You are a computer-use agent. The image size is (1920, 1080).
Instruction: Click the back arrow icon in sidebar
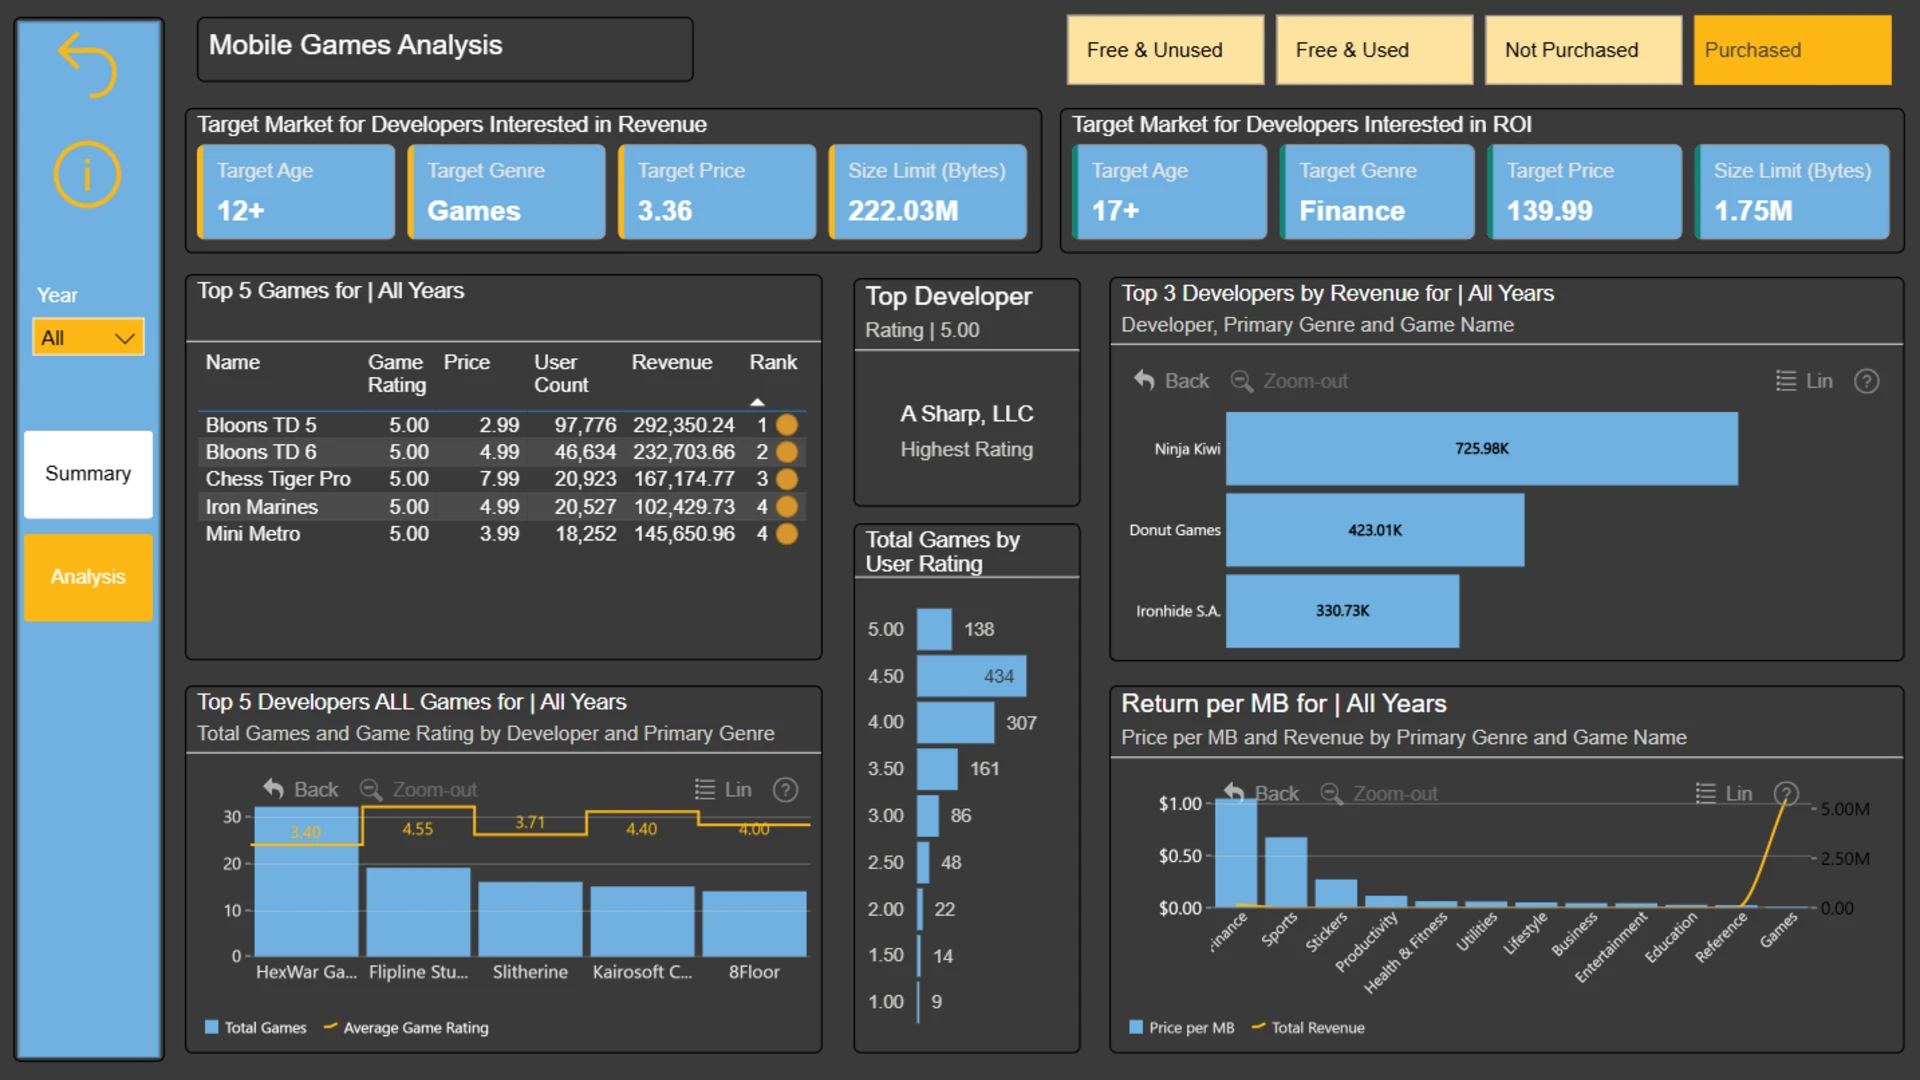[88, 64]
